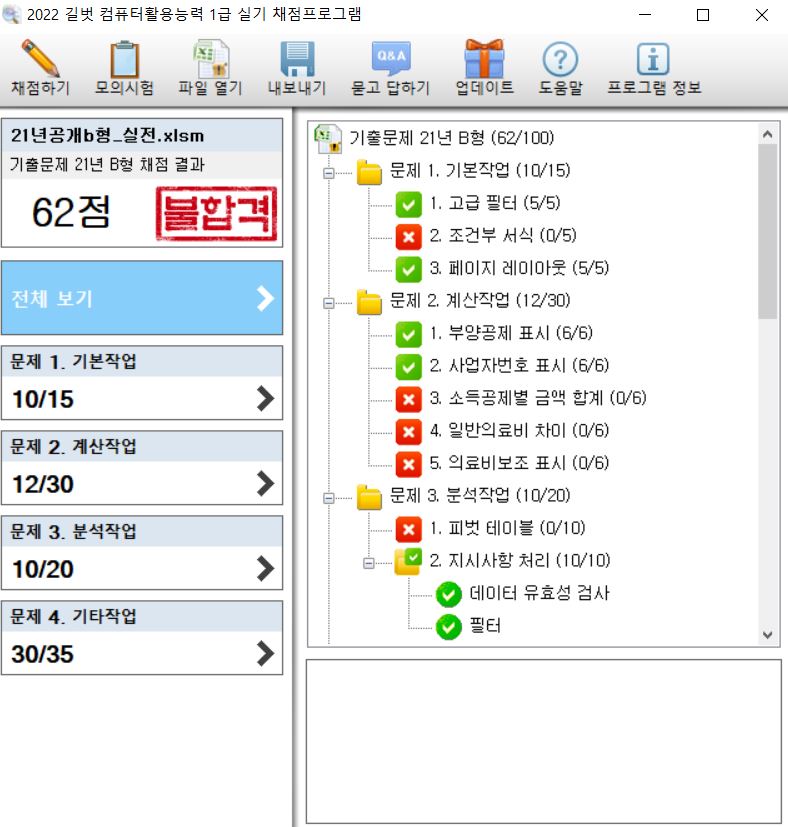Viewport: 788px width, 827px height.
Task: Click the 파일 열기 Excel file icon
Action: coord(211,60)
